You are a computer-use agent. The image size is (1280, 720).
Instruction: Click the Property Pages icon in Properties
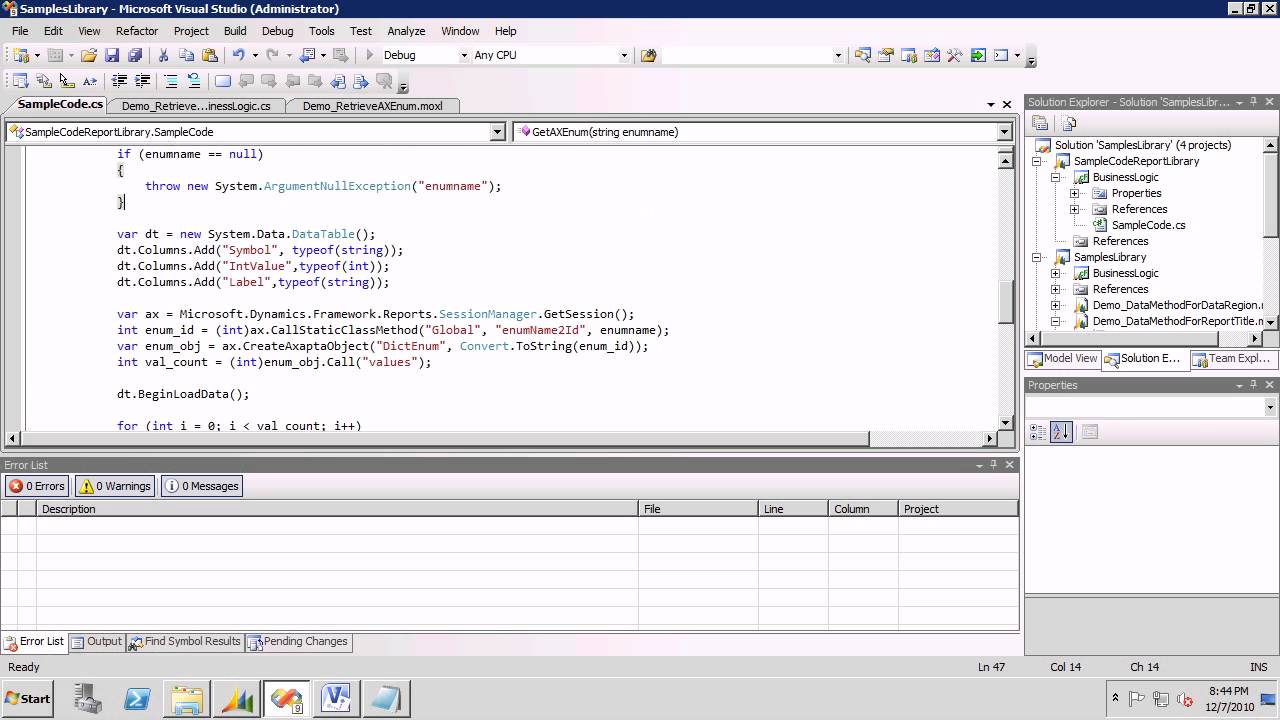tap(1090, 432)
